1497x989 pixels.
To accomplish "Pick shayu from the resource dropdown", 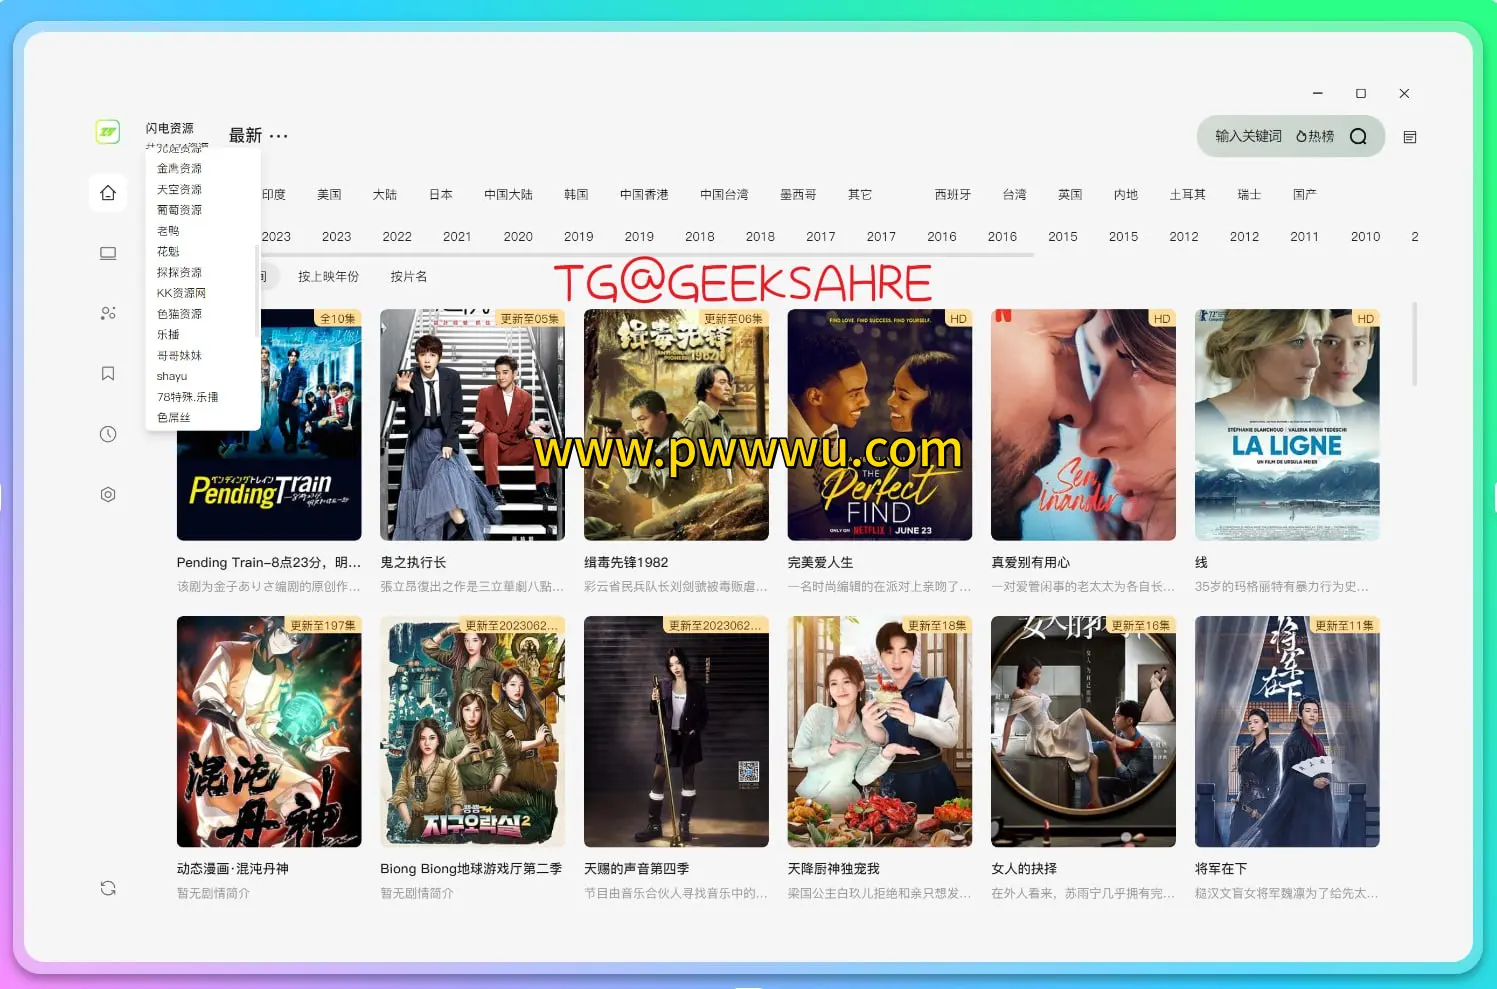I will coord(171,376).
